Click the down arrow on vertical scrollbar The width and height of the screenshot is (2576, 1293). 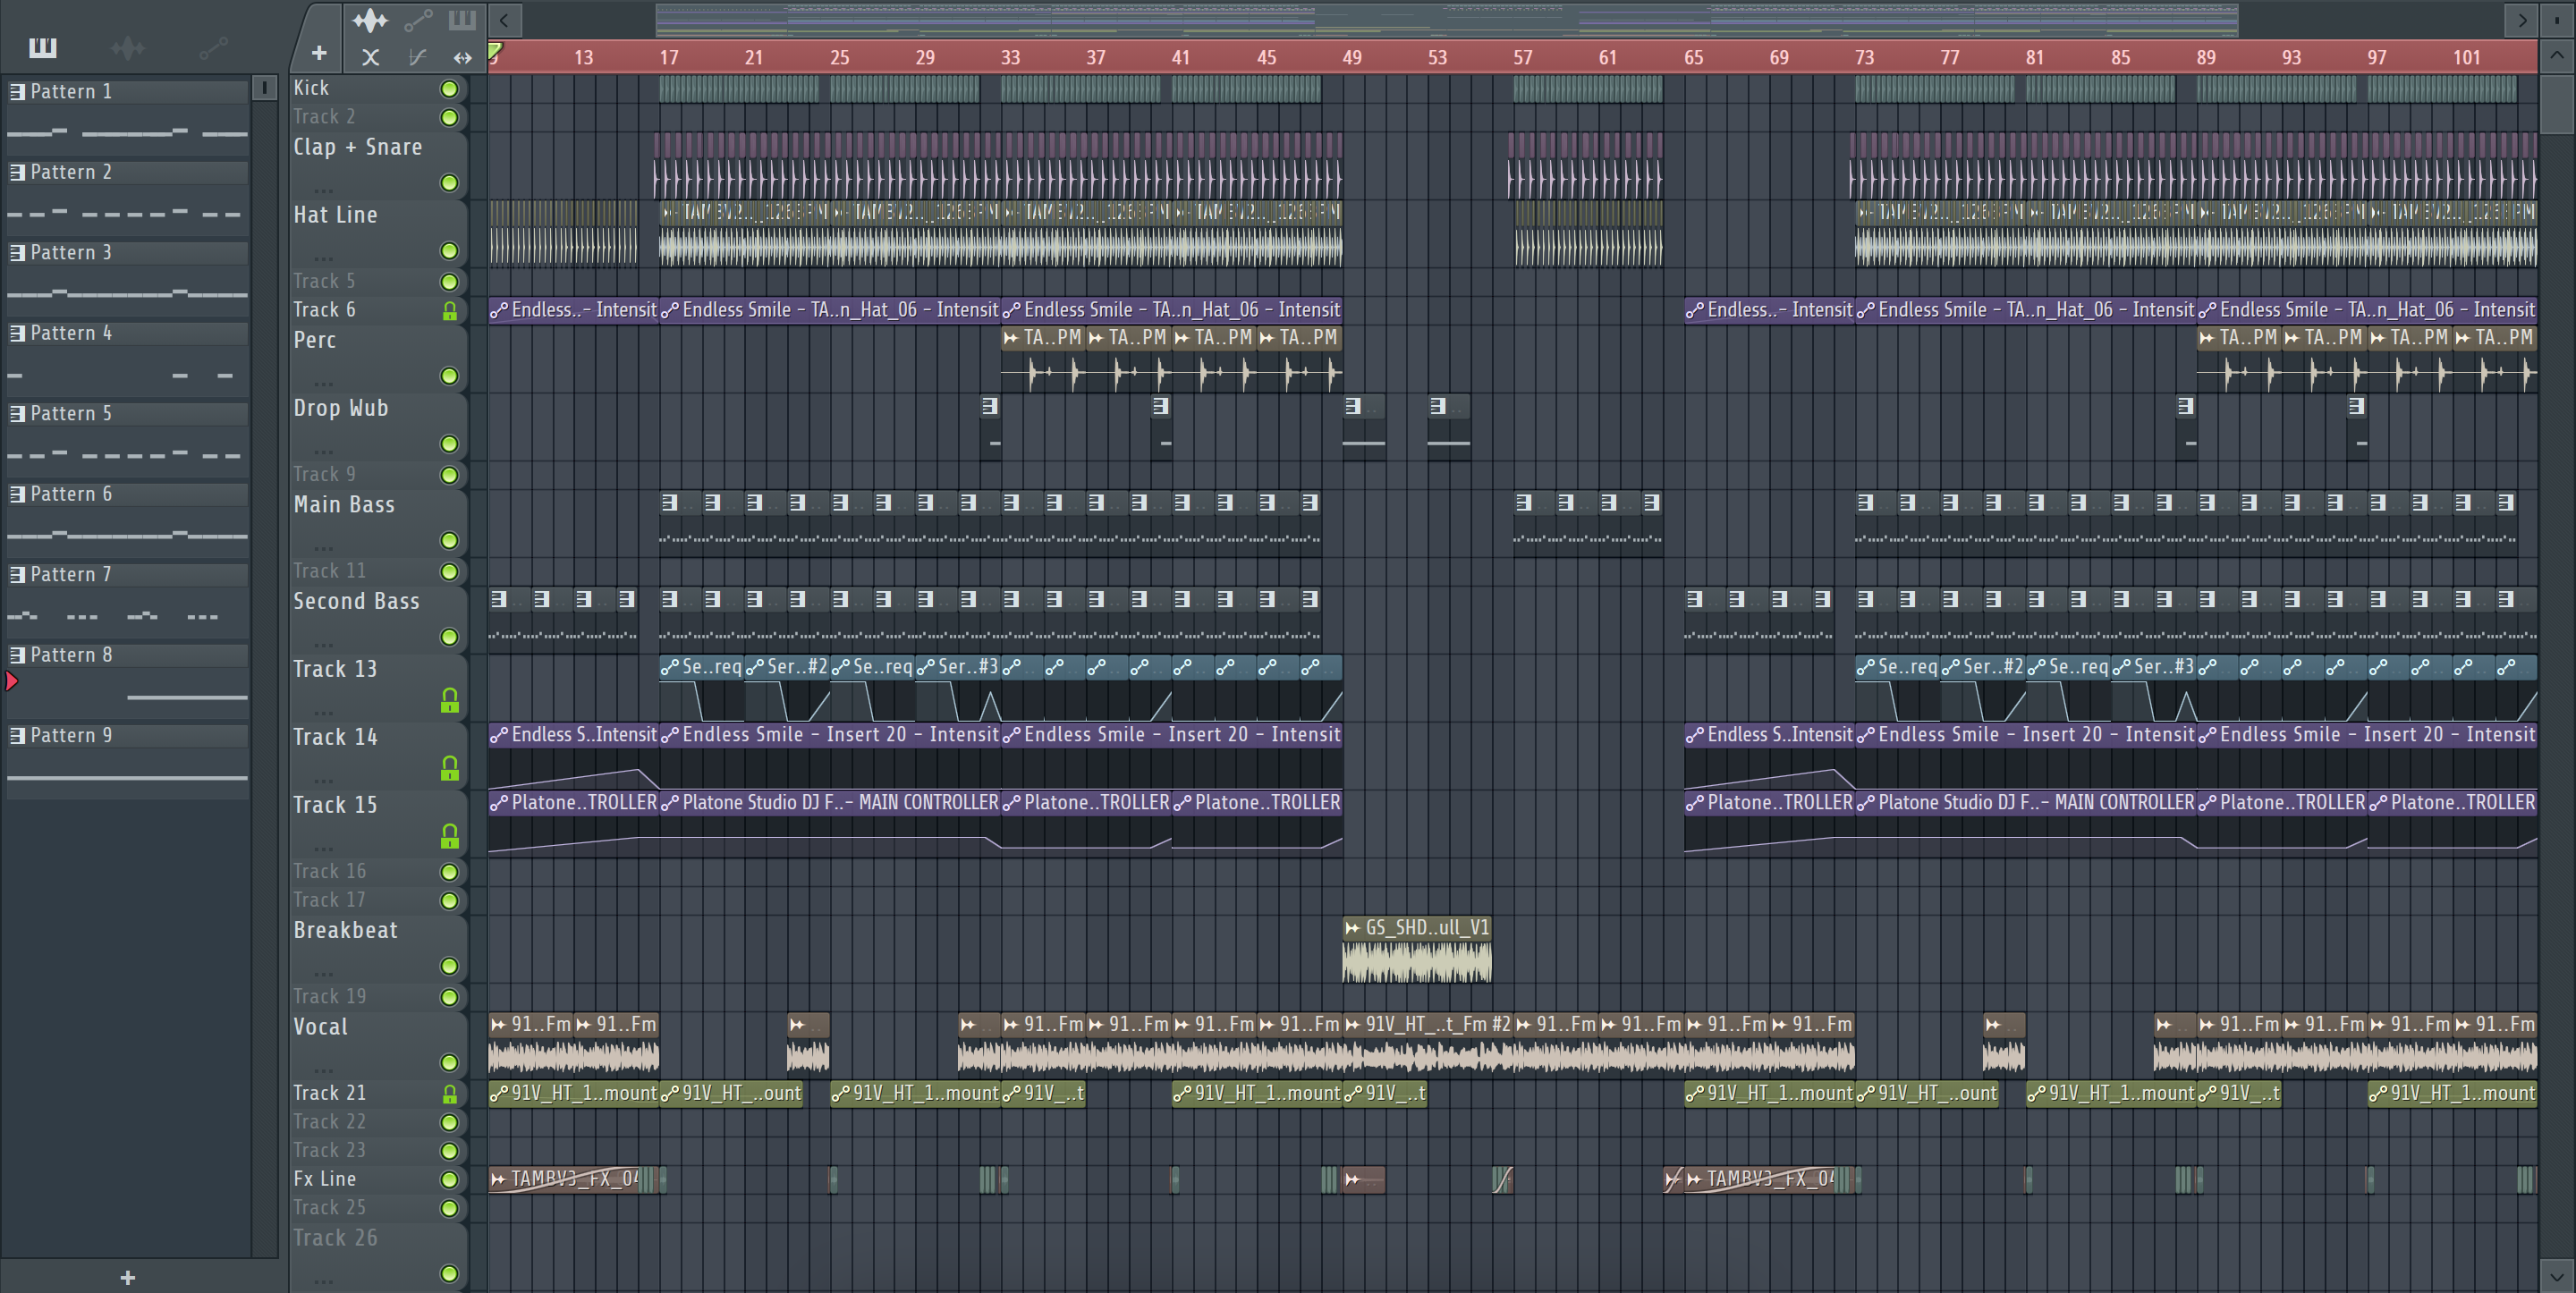pyautogui.click(x=2557, y=1276)
